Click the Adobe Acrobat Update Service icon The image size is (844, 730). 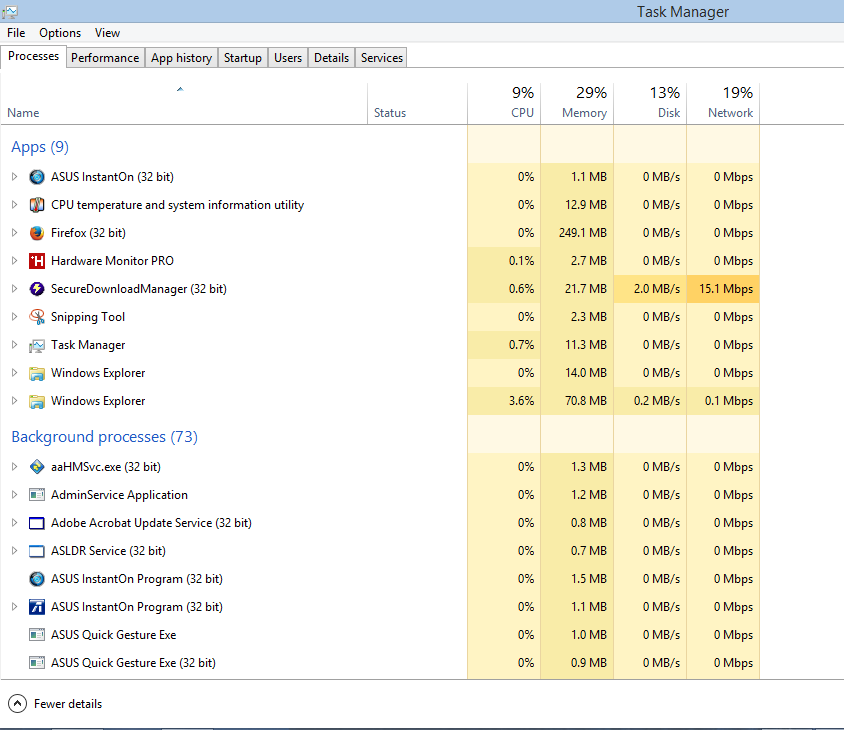pos(37,523)
